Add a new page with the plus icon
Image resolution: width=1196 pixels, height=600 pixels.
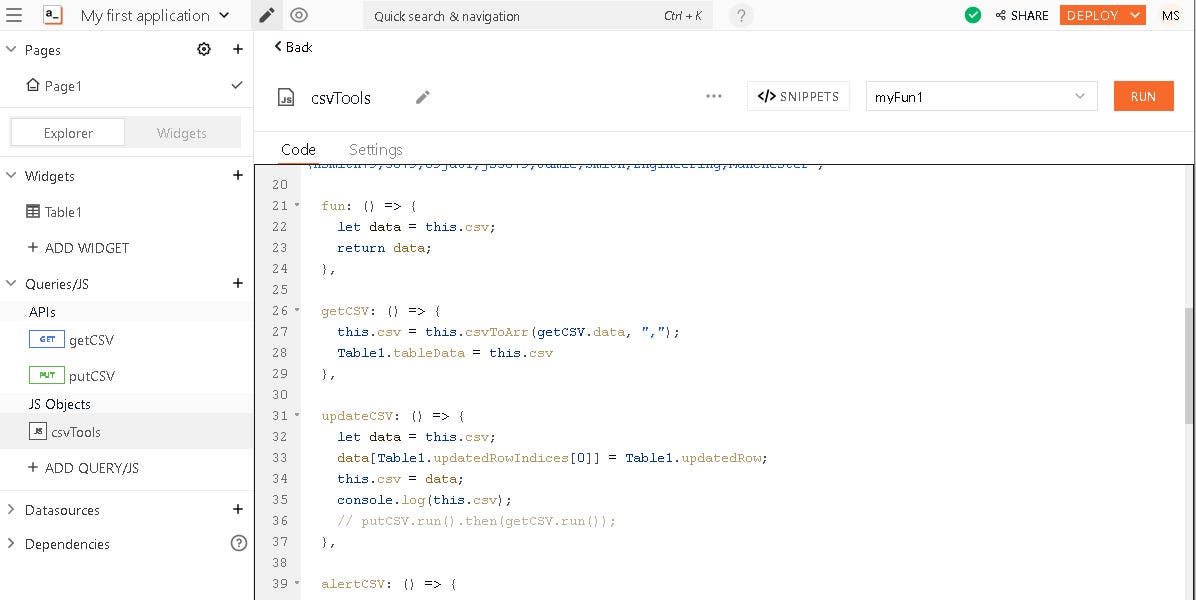[237, 49]
